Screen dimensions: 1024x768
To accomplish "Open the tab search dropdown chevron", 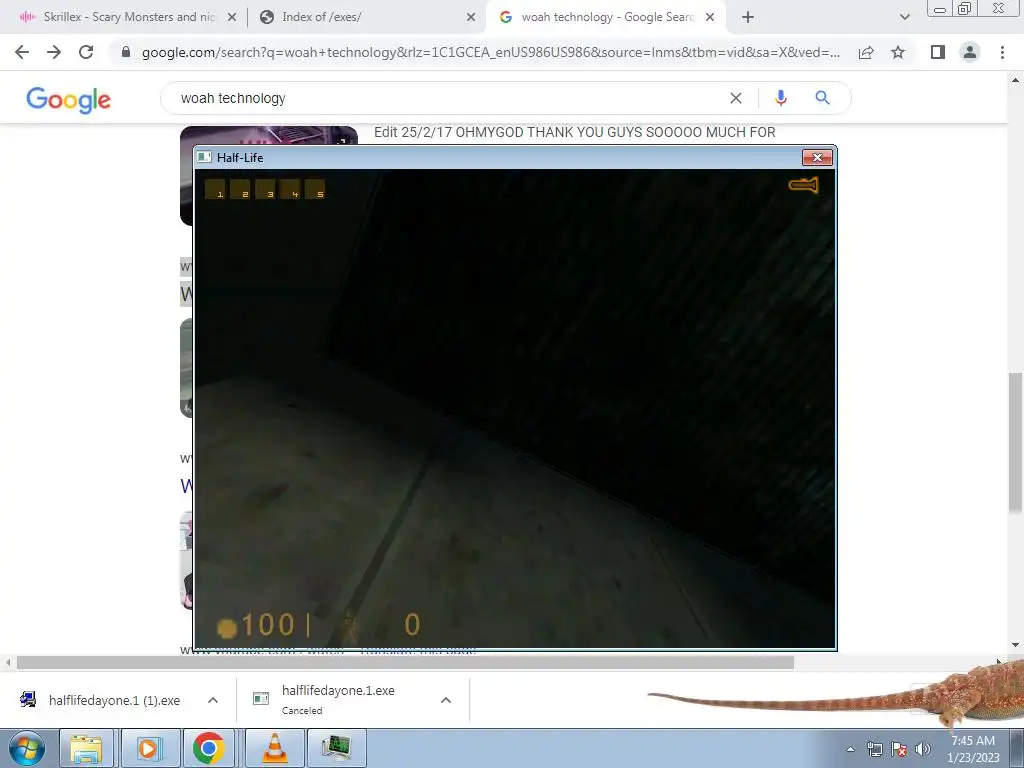I will tap(904, 17).
